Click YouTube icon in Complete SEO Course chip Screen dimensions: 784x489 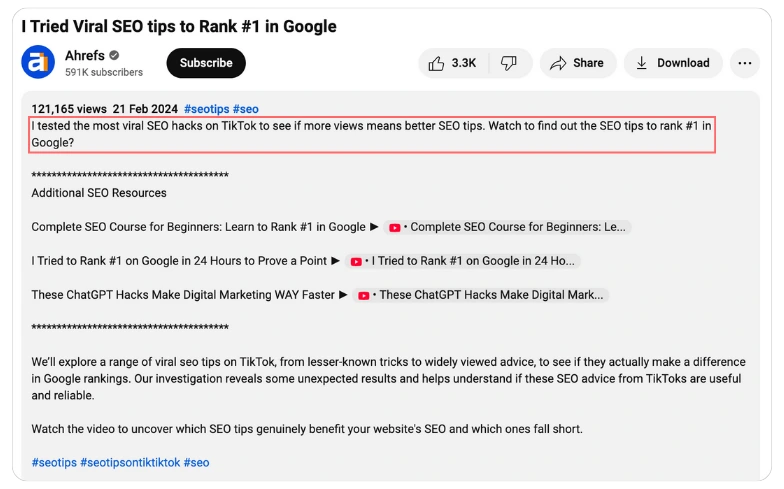point(394,228)
